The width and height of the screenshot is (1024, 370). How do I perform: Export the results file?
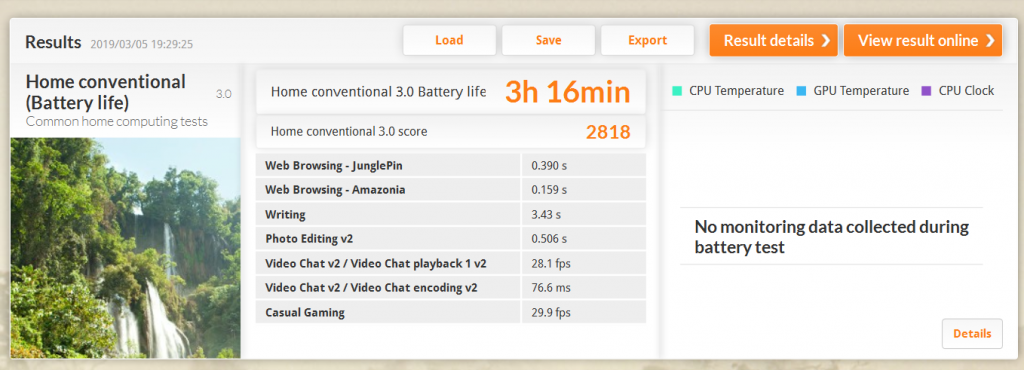(x=647, y=40)
